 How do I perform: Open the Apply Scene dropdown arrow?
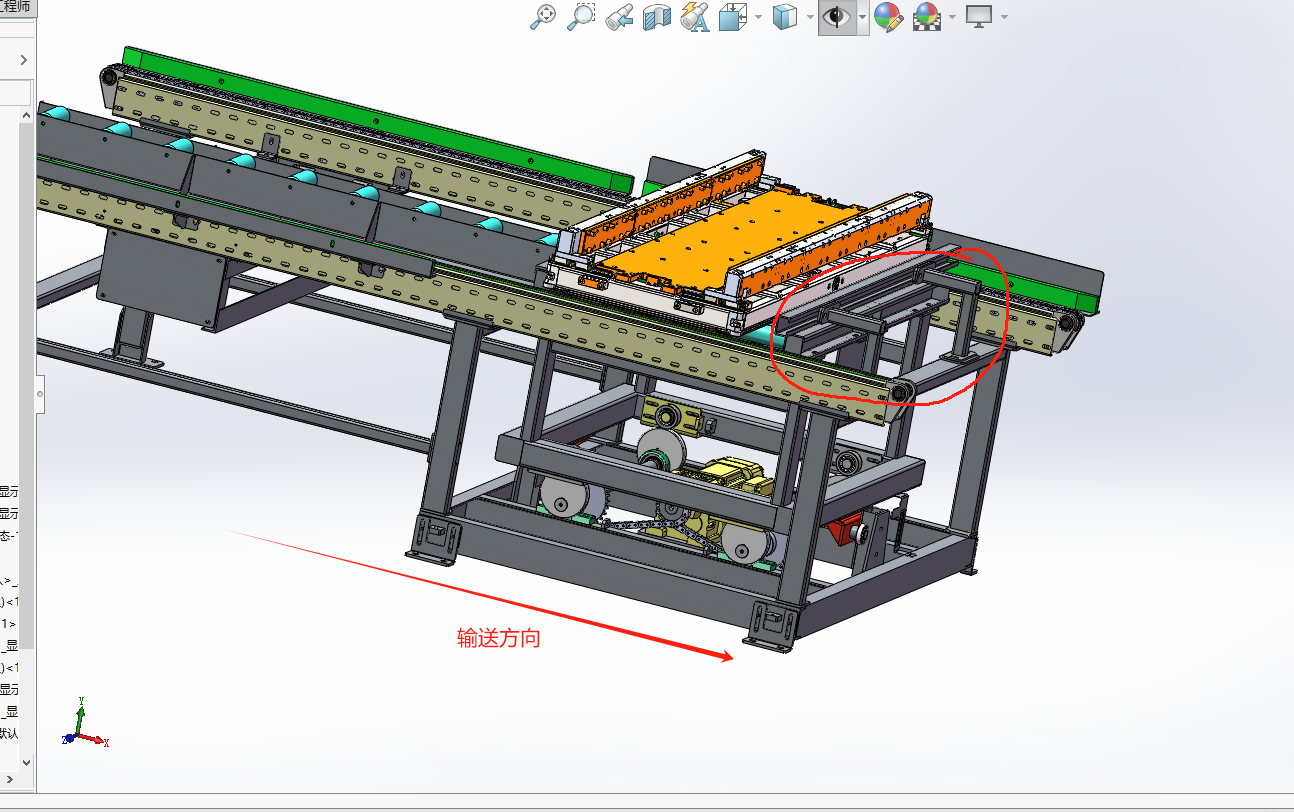pyautogui.click(x=952, y=17)
